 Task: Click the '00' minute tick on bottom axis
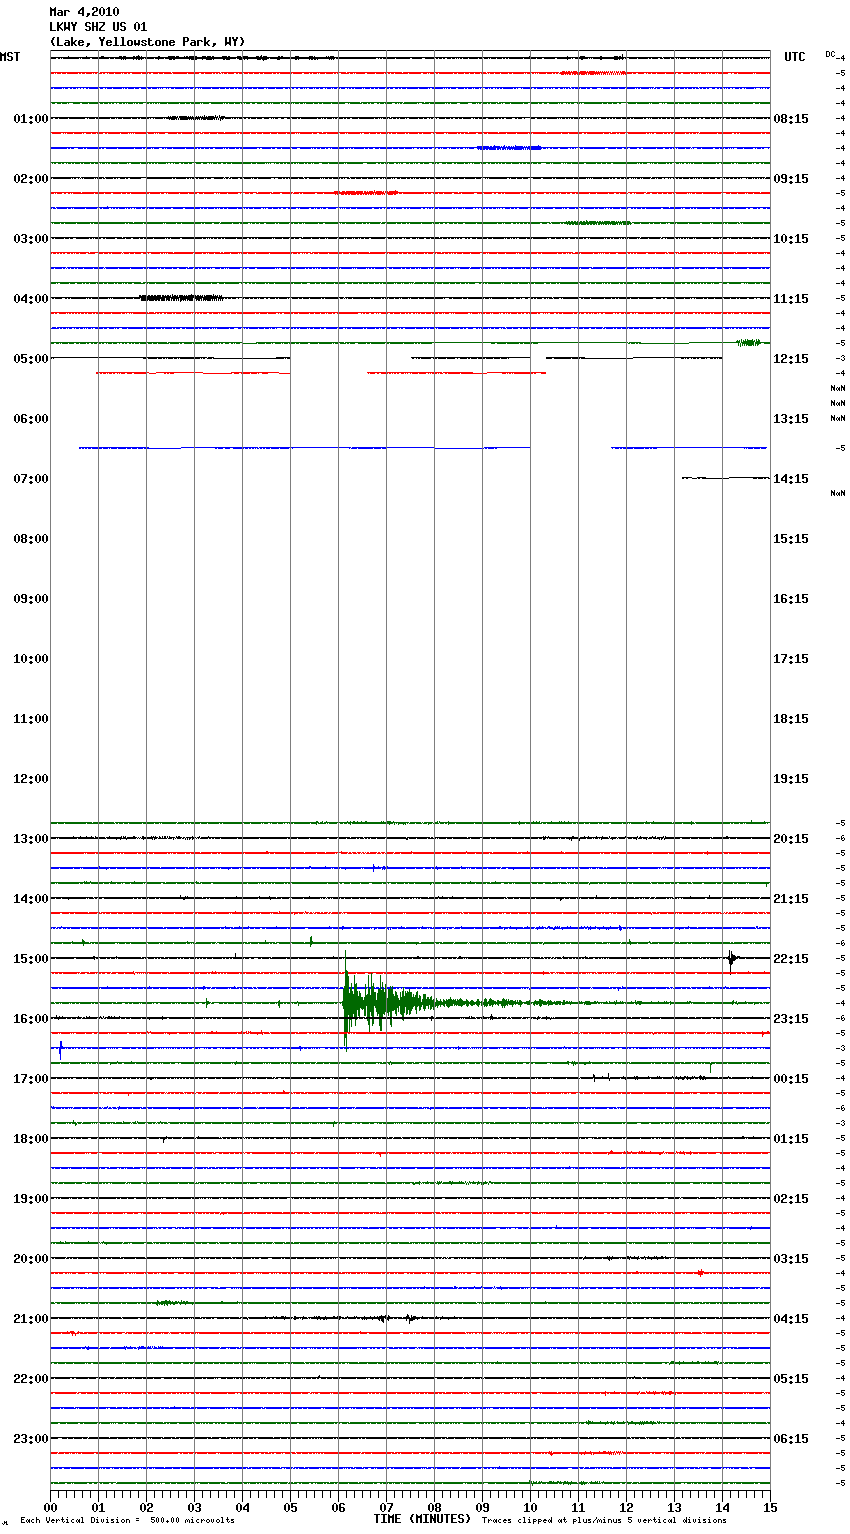pos(51,1507)
